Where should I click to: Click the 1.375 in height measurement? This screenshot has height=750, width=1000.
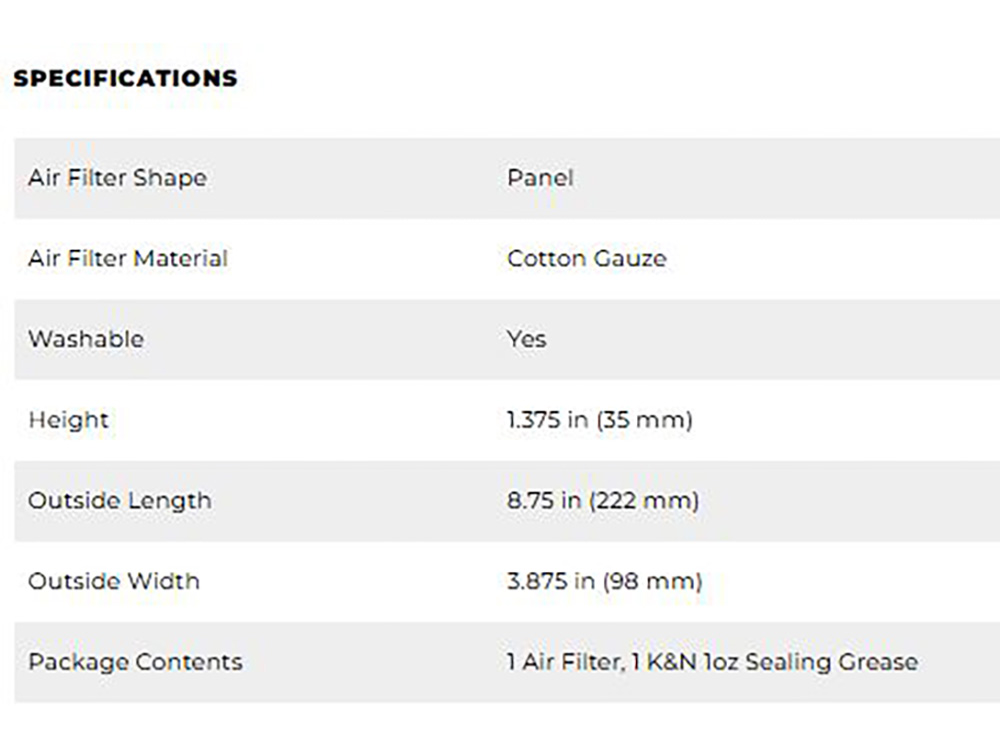click(x=547, y=420)
